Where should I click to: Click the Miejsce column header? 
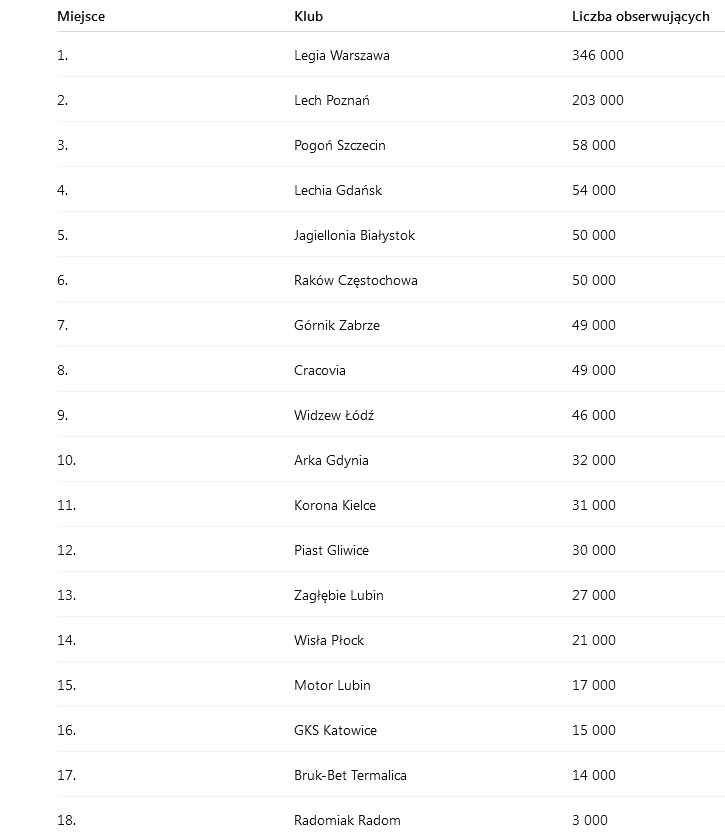(81, 17)
